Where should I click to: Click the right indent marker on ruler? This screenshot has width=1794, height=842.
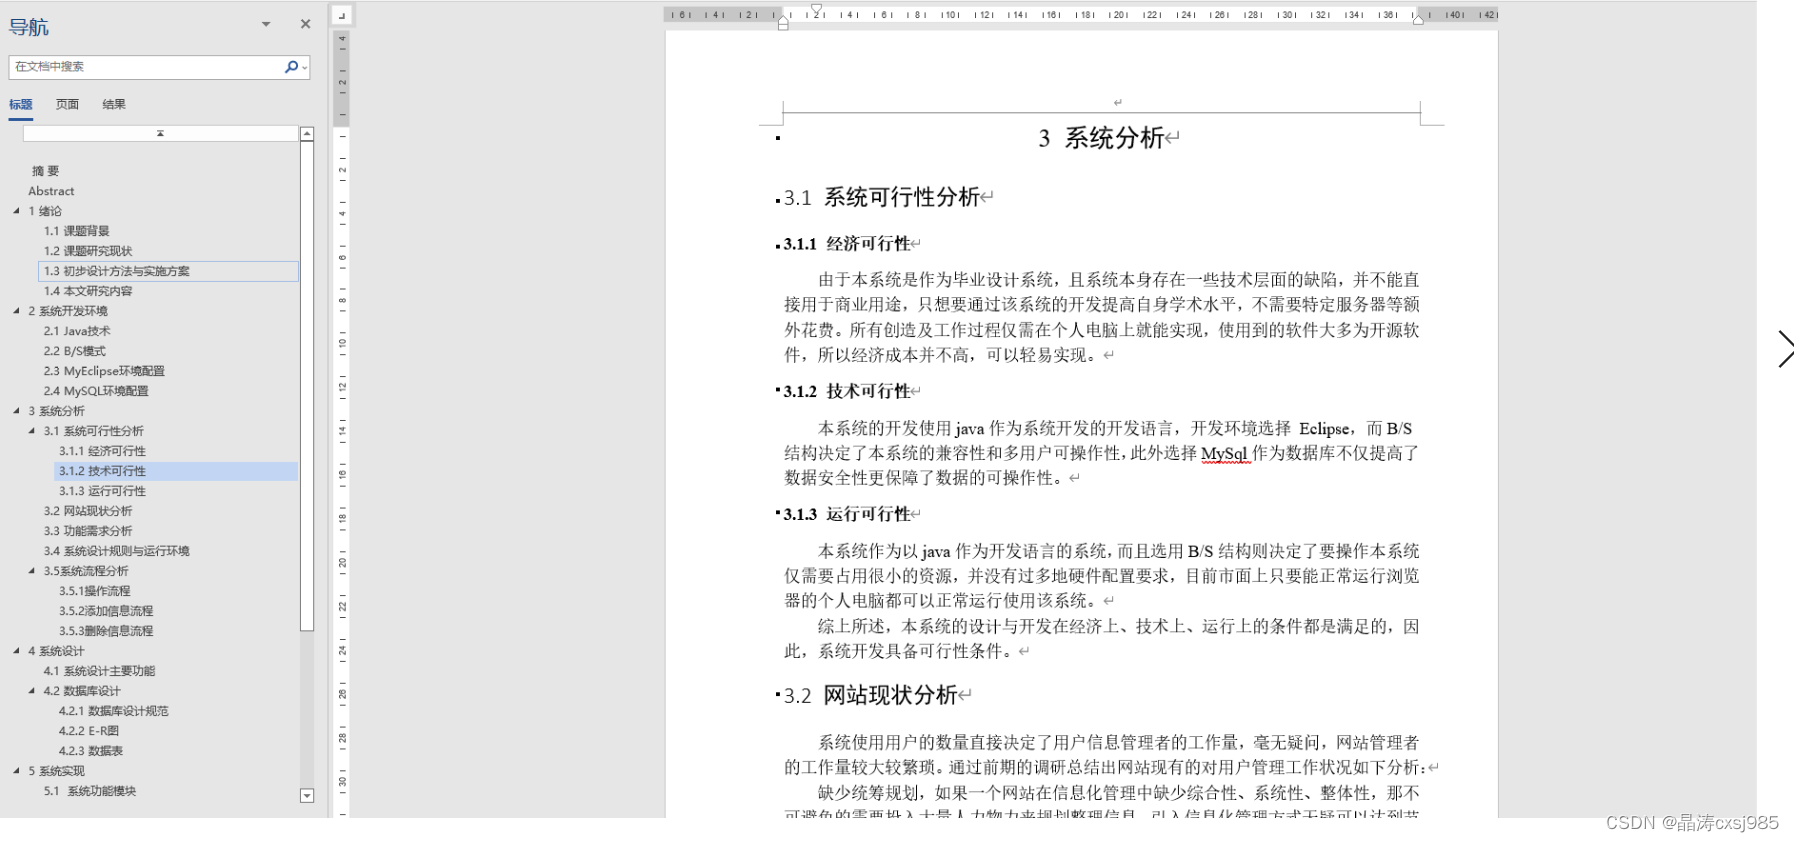(x=1418, y=19)
